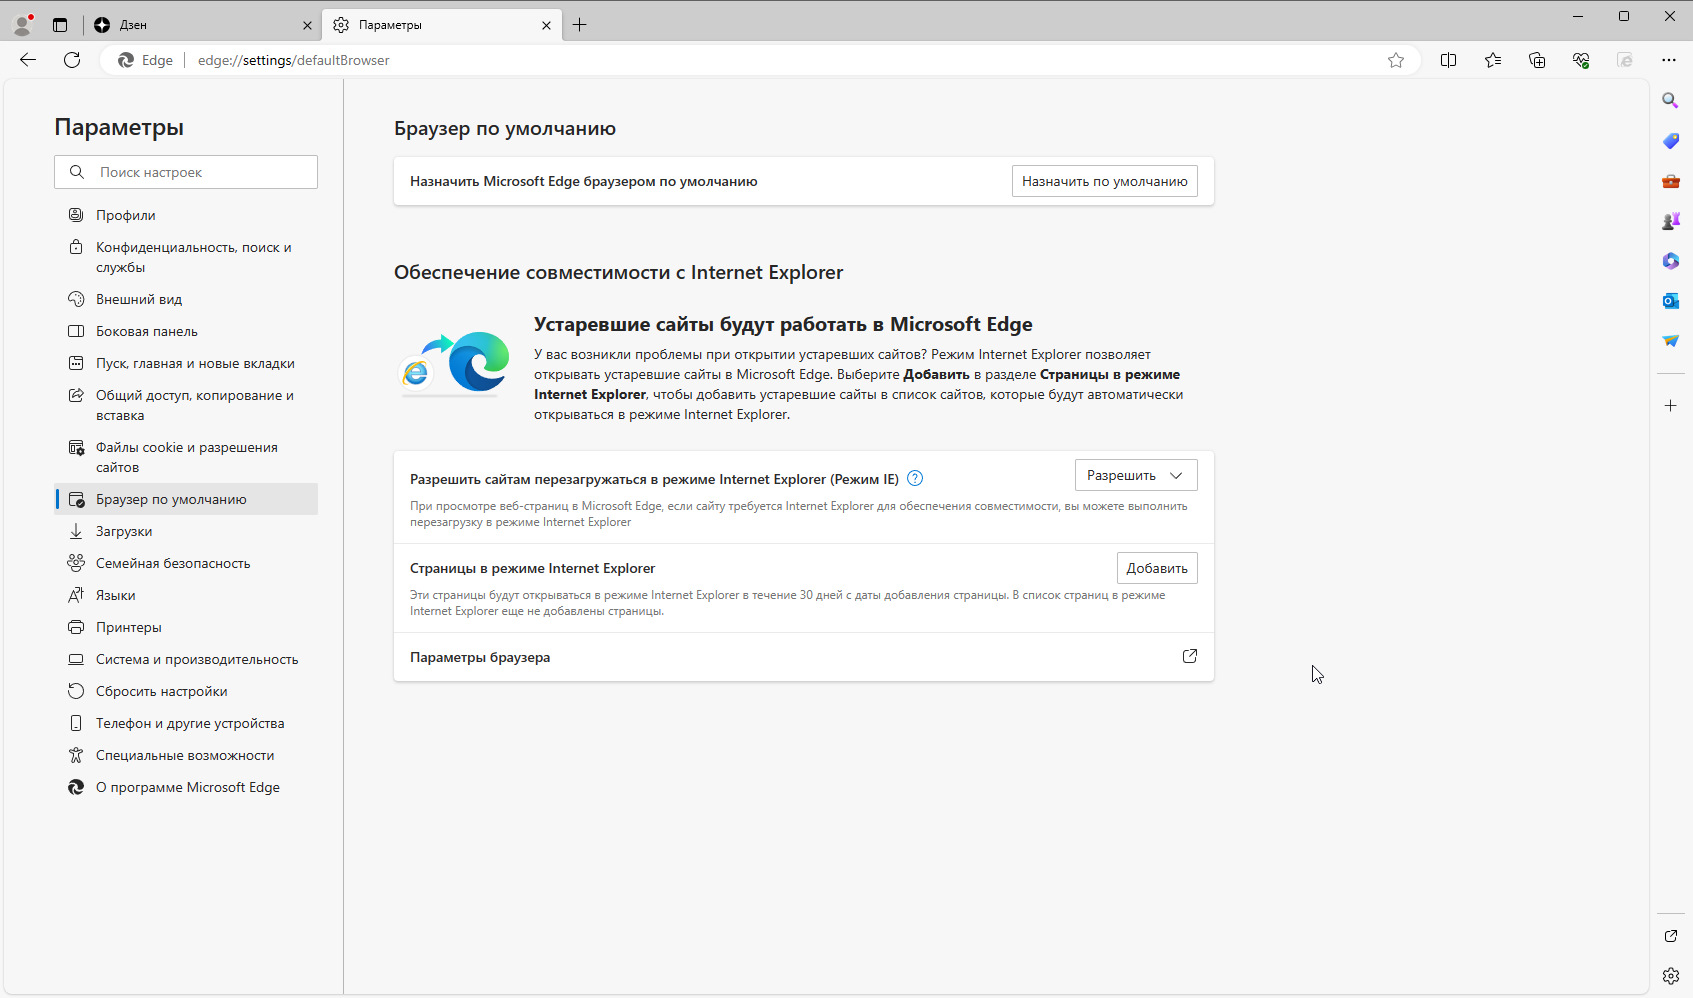Open Телефон и другие устройства section
Screen dimensions: 1693x998
[186, 723]
